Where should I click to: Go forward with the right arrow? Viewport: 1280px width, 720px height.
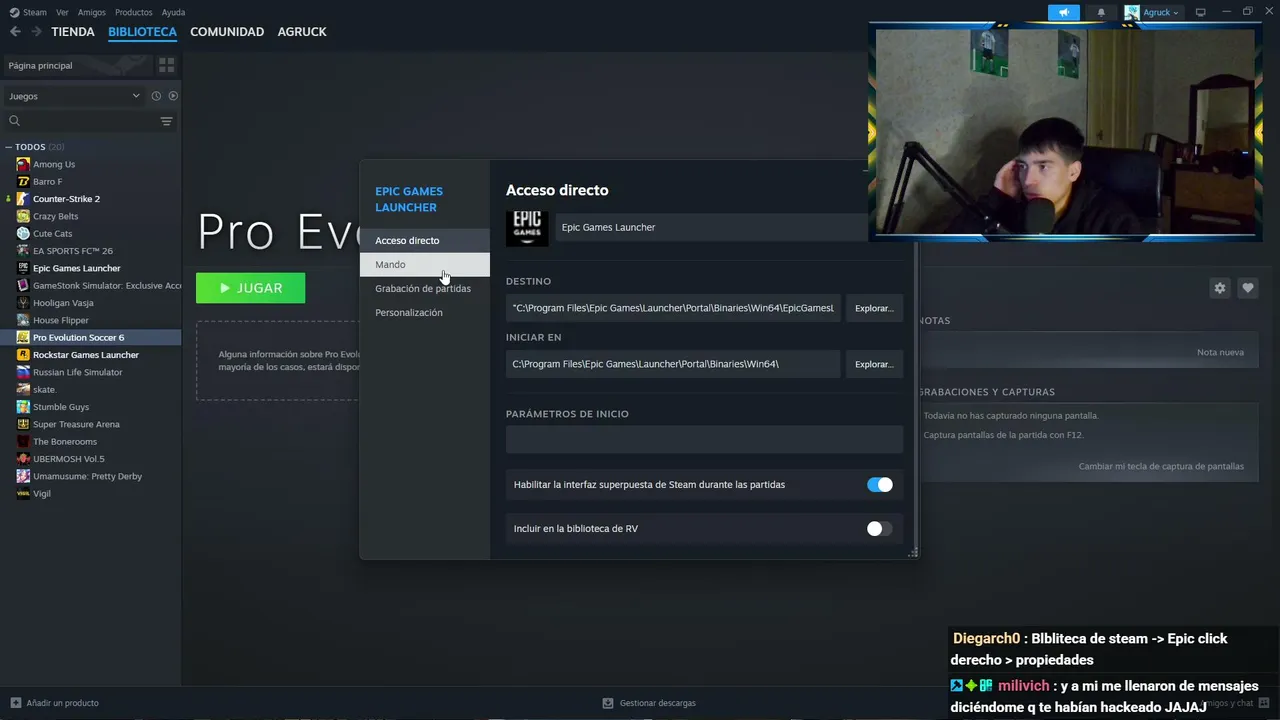click(37, 32)
